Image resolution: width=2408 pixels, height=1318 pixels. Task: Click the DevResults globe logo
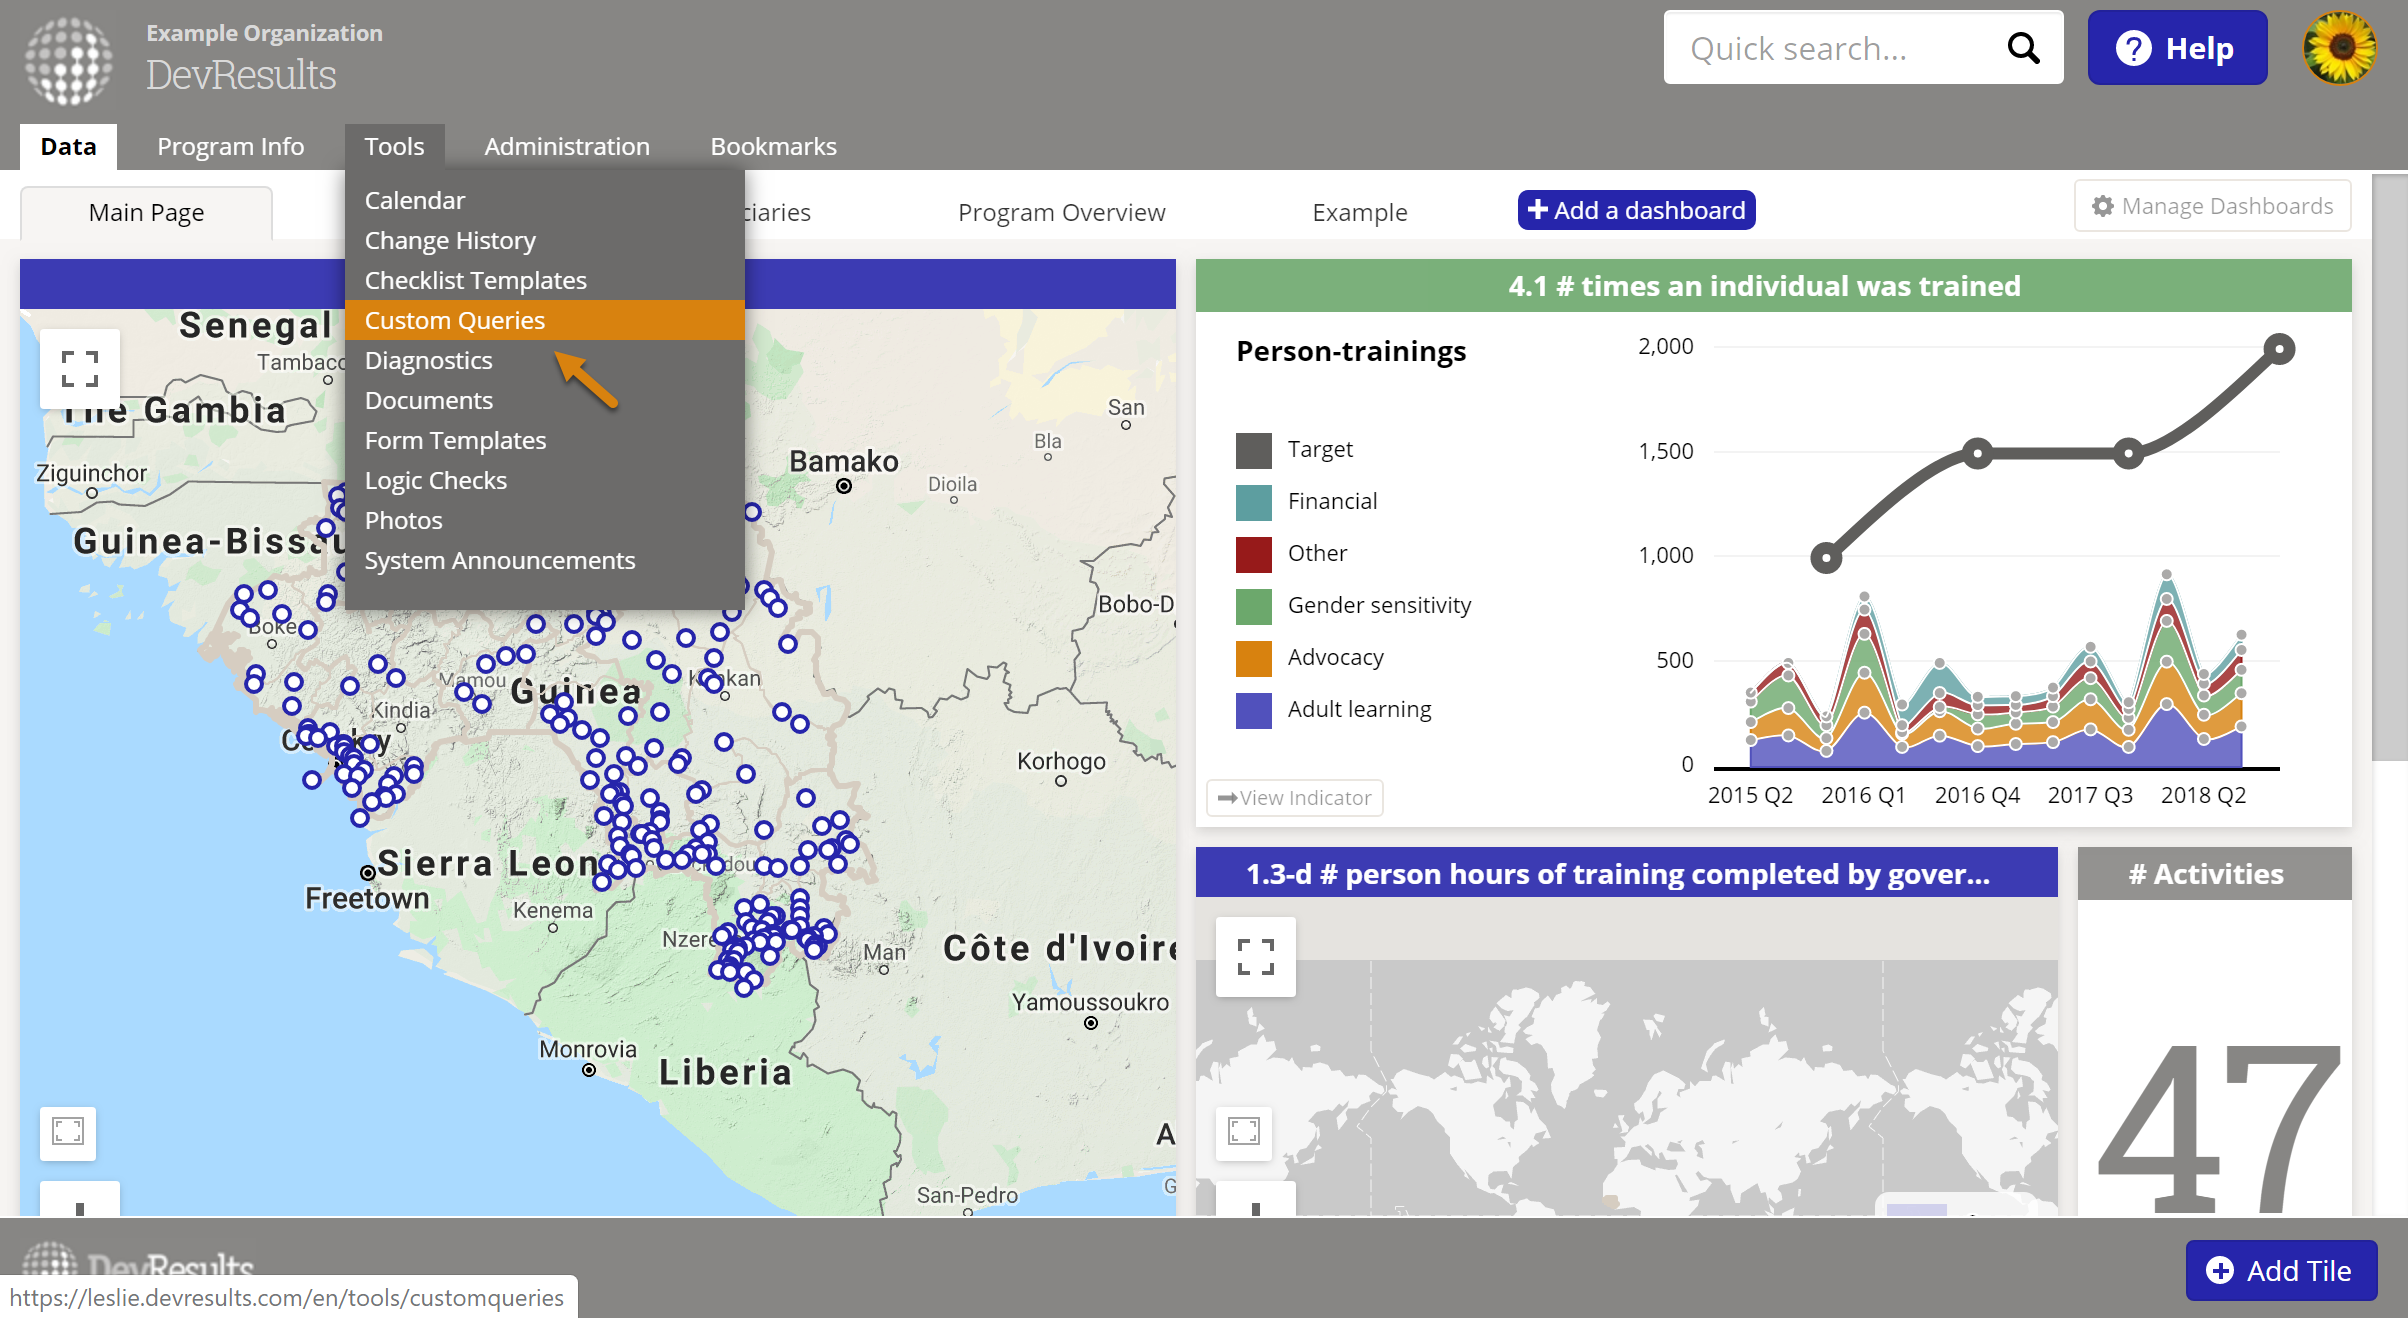(68, 60)
